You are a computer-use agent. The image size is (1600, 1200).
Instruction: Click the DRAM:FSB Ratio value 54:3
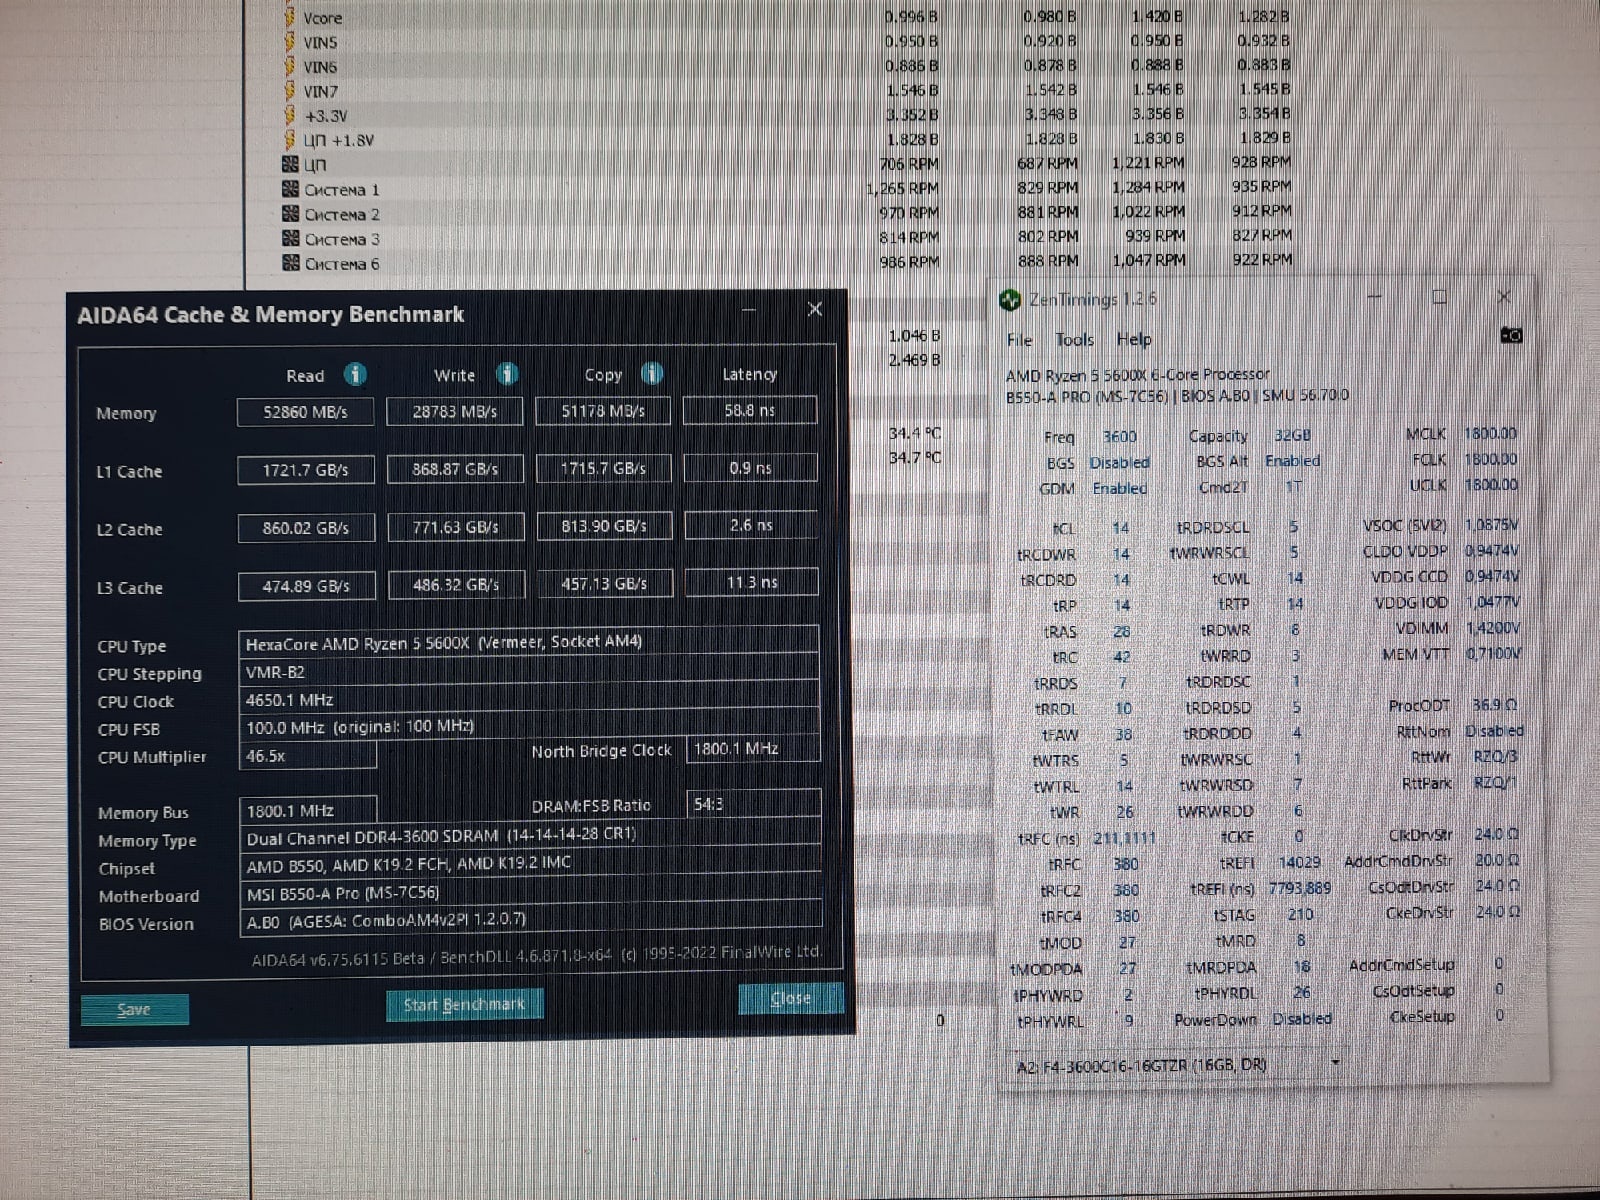(x=754, y=804)
